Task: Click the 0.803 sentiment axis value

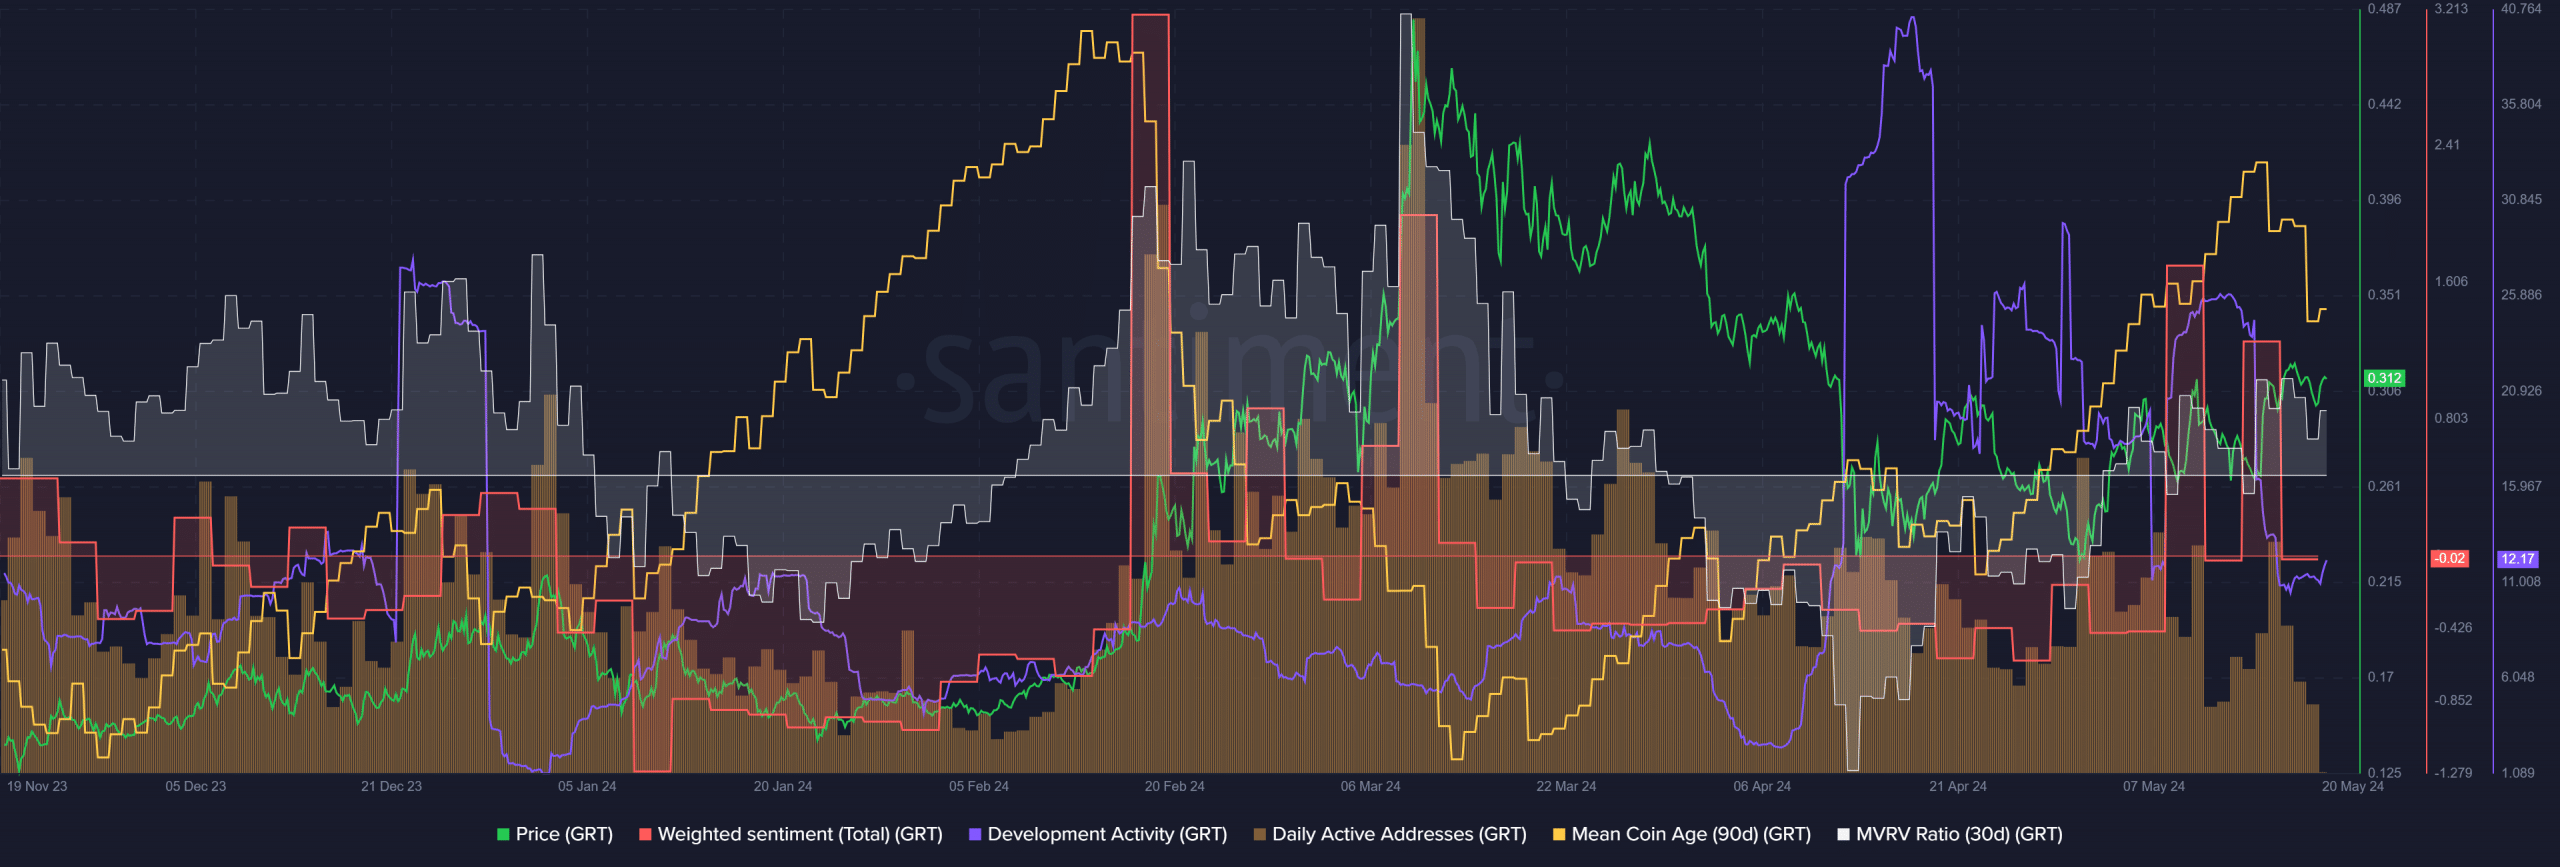Action: tap(2451, 418)
